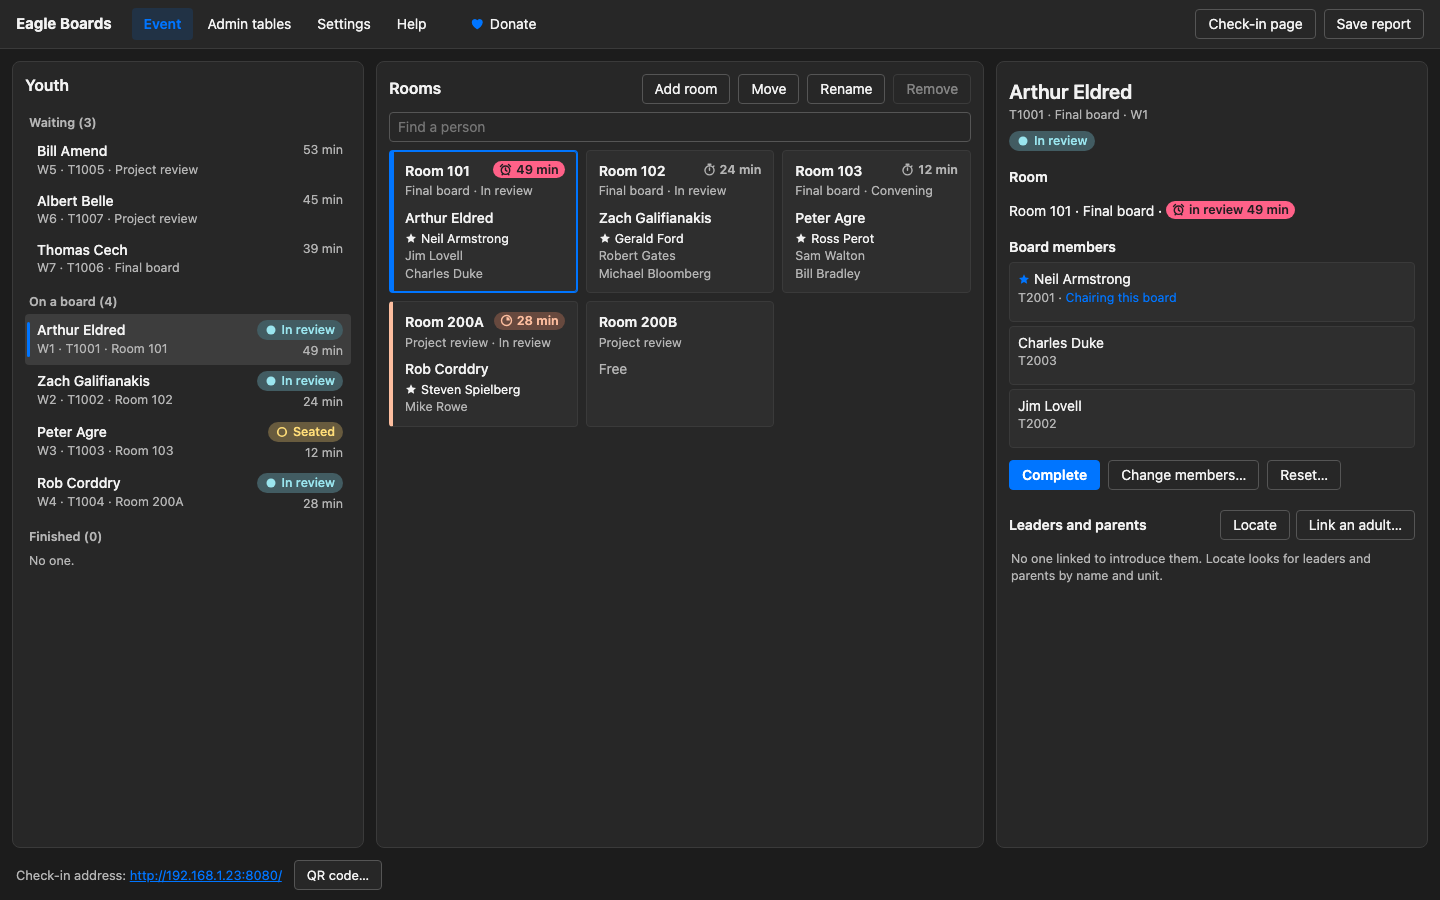The image size is (1440, 900).
Task: Select the Room 200B card
Action: [x=680, y=364]
